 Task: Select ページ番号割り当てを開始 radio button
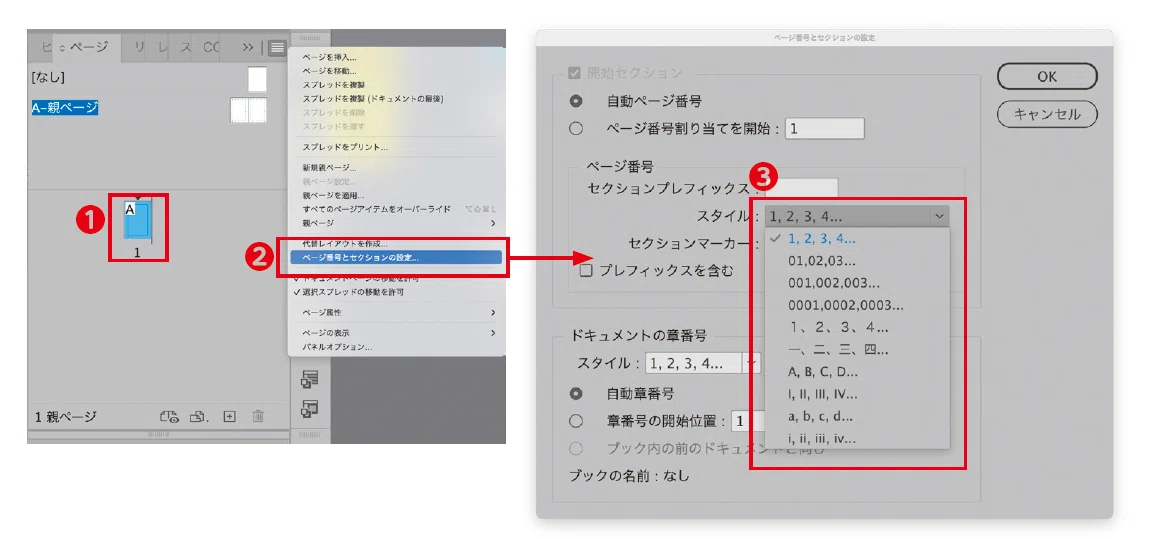[x=576, y=129]
